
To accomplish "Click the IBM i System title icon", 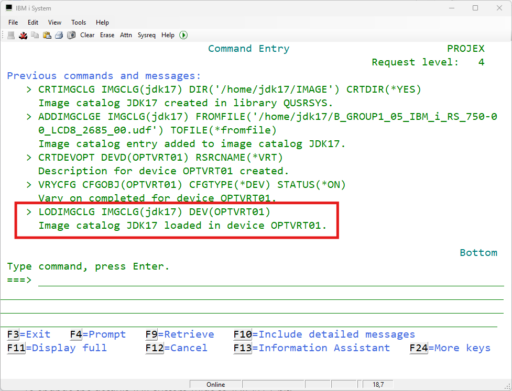I will [9, 8].
